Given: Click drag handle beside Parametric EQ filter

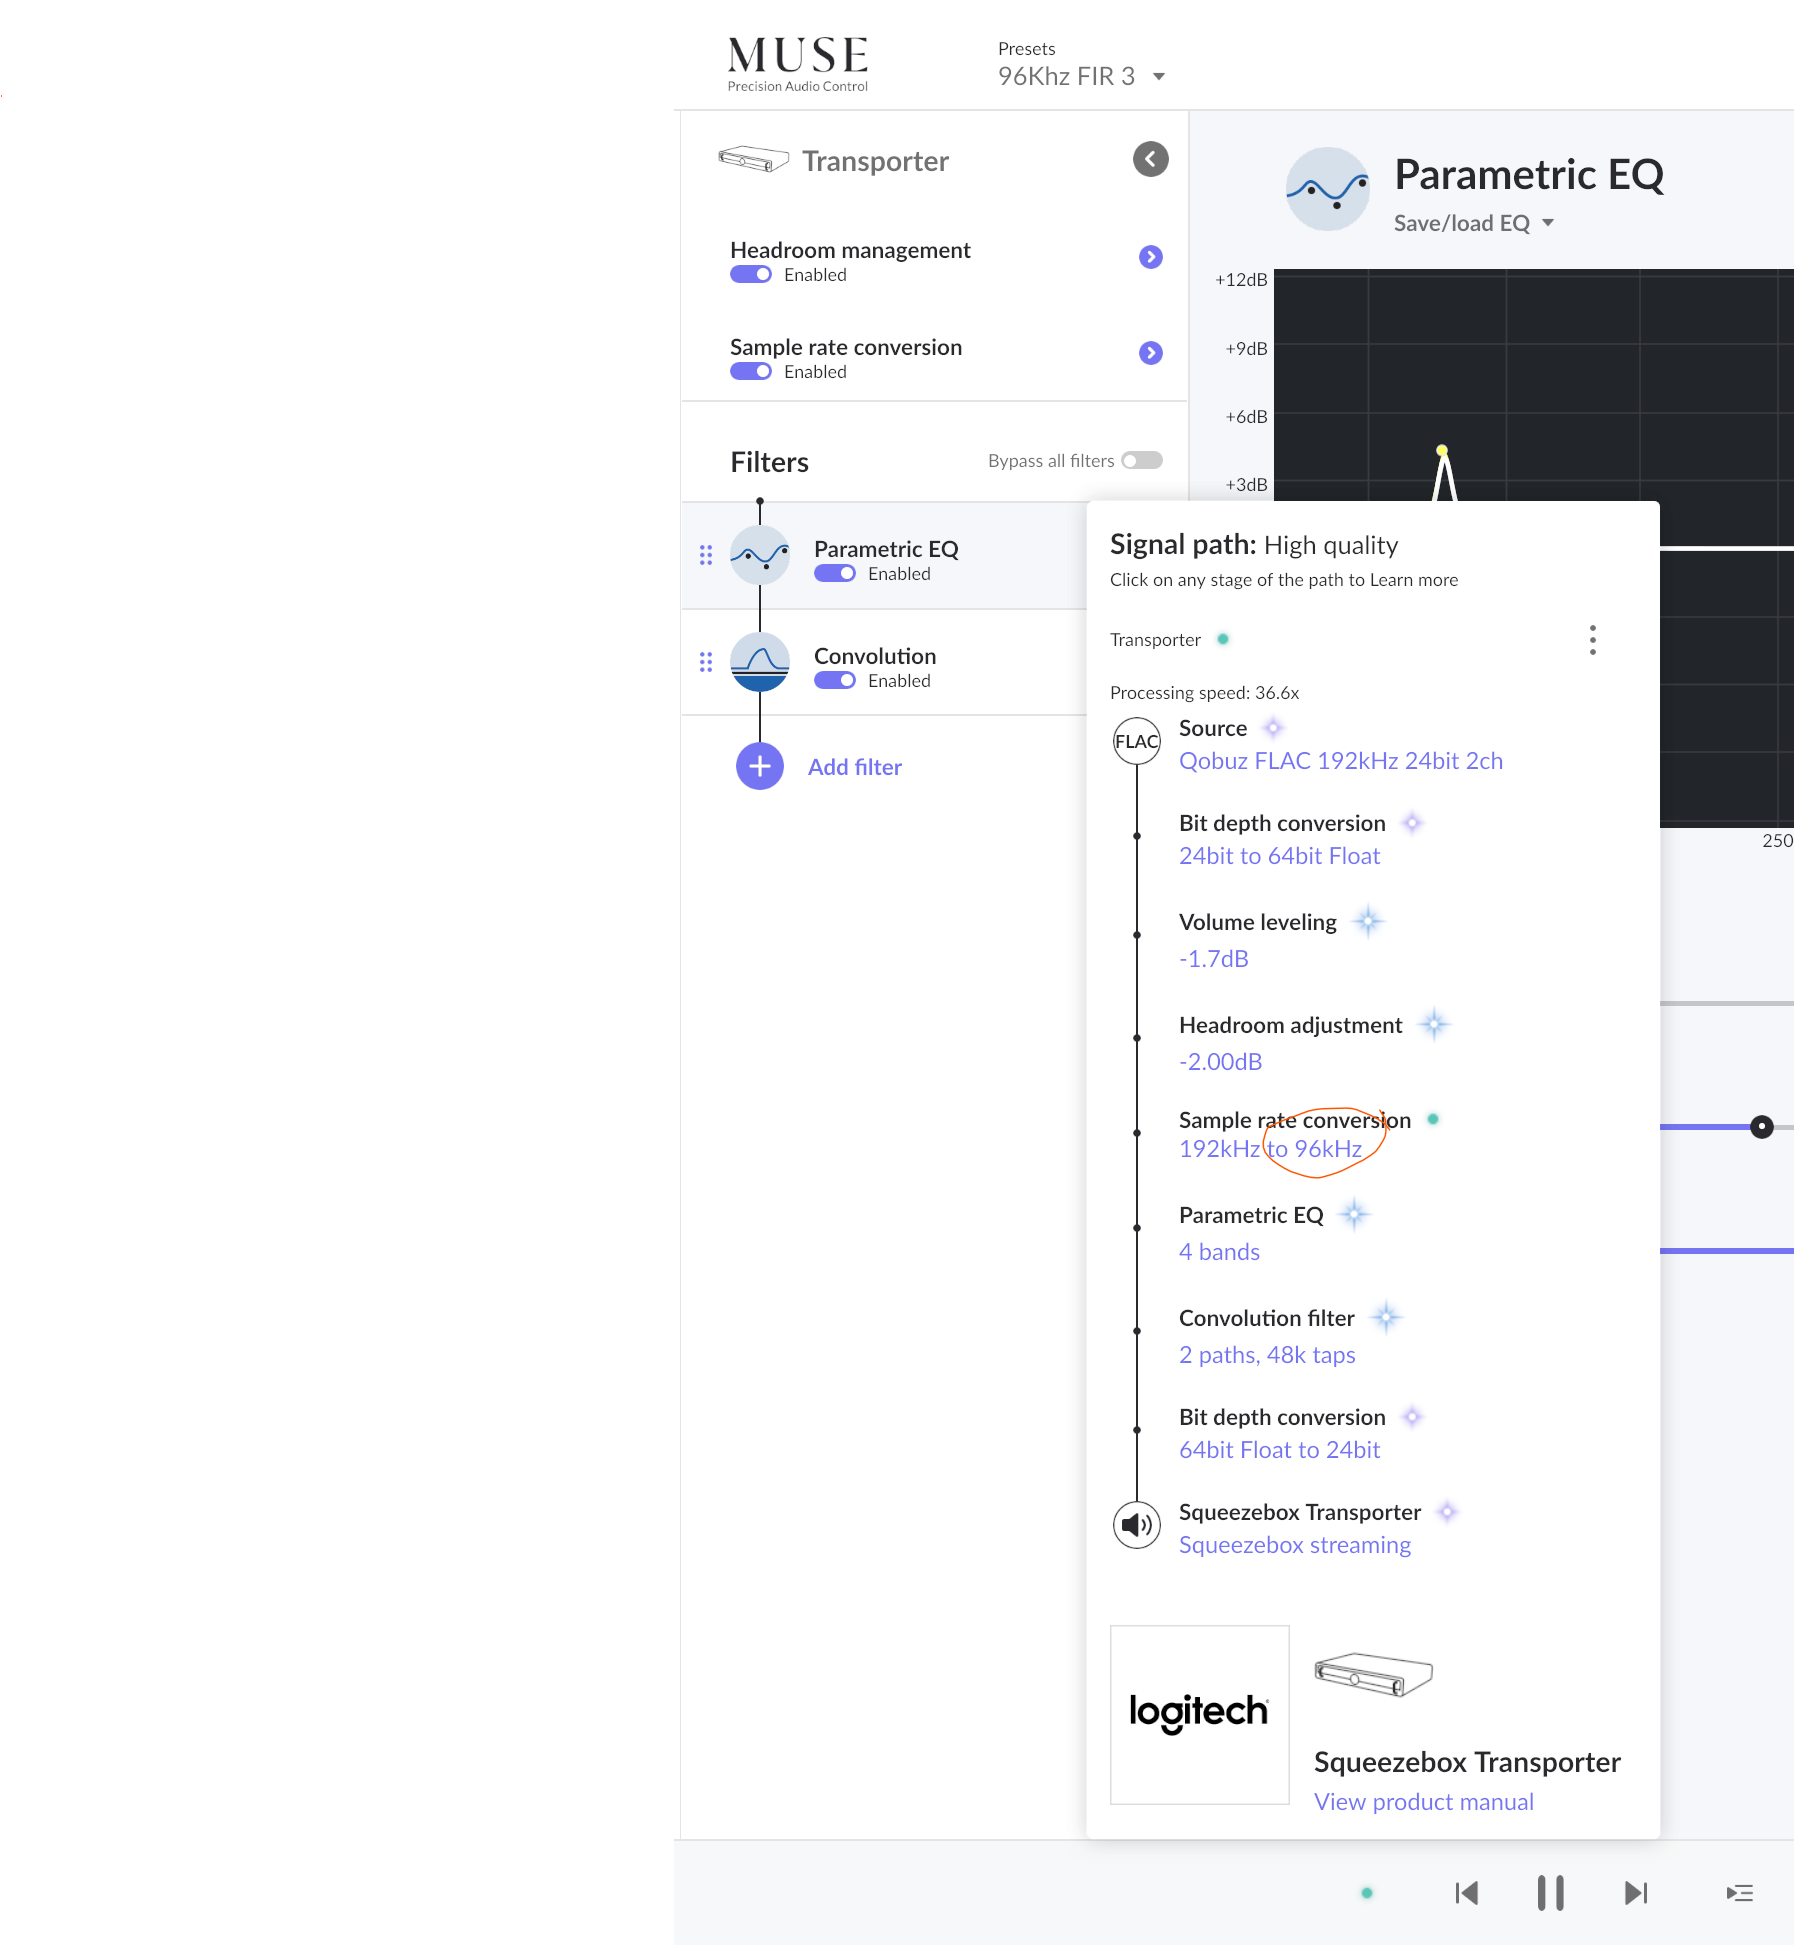Looking at the screenshot, I should tap(706, 555).
